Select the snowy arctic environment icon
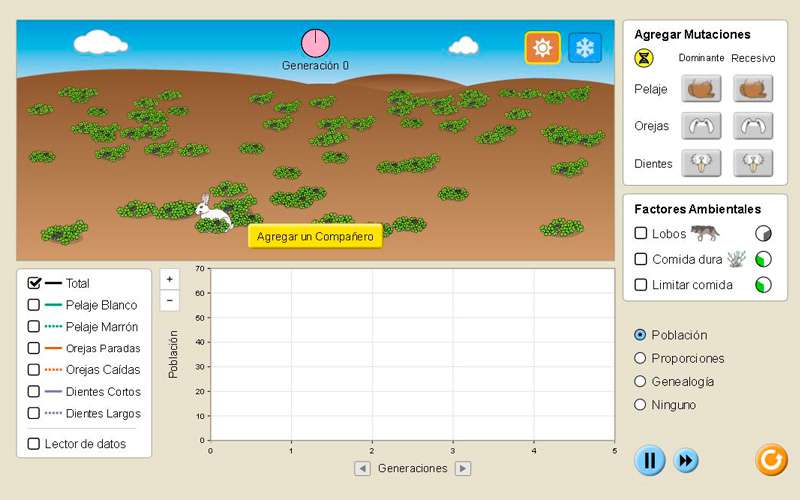The height and width of the screenshot is (500, 800). (585, 47)
